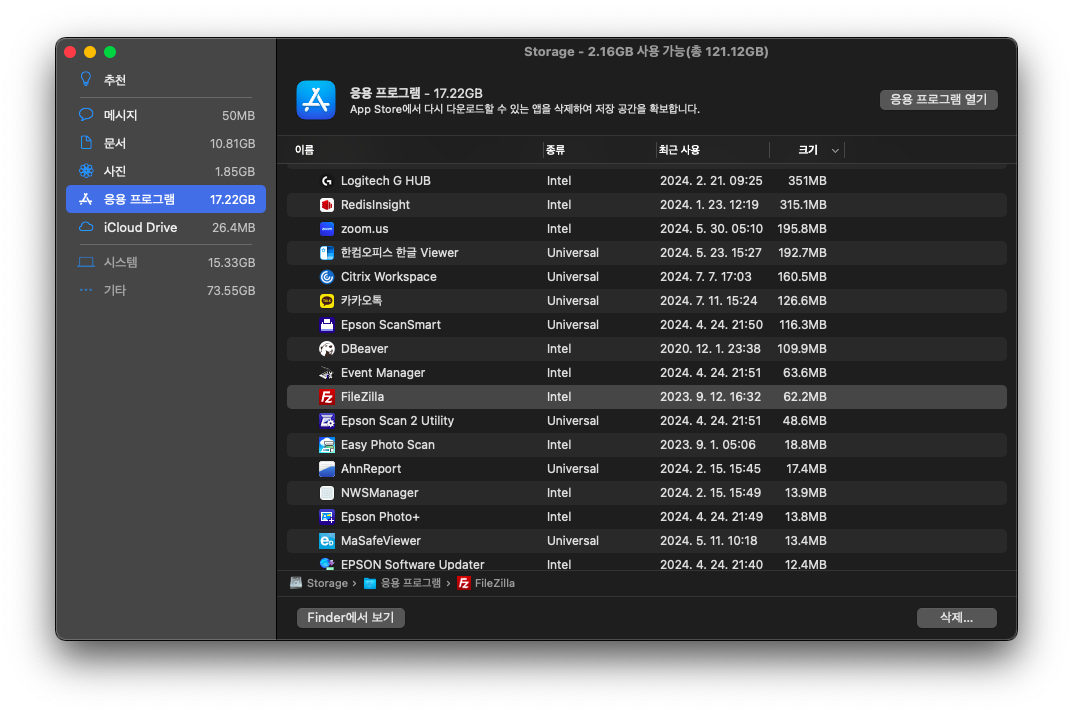Click the 62.2MB size of FileZilla

[x=805, y=396]
